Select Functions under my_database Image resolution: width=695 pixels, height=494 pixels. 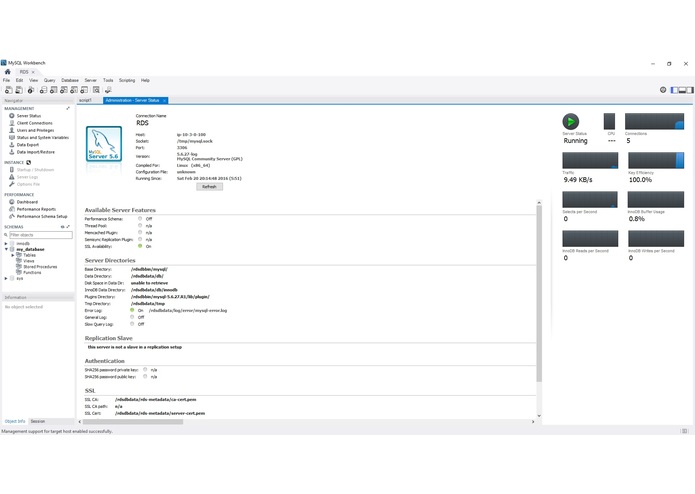(32, 272)
